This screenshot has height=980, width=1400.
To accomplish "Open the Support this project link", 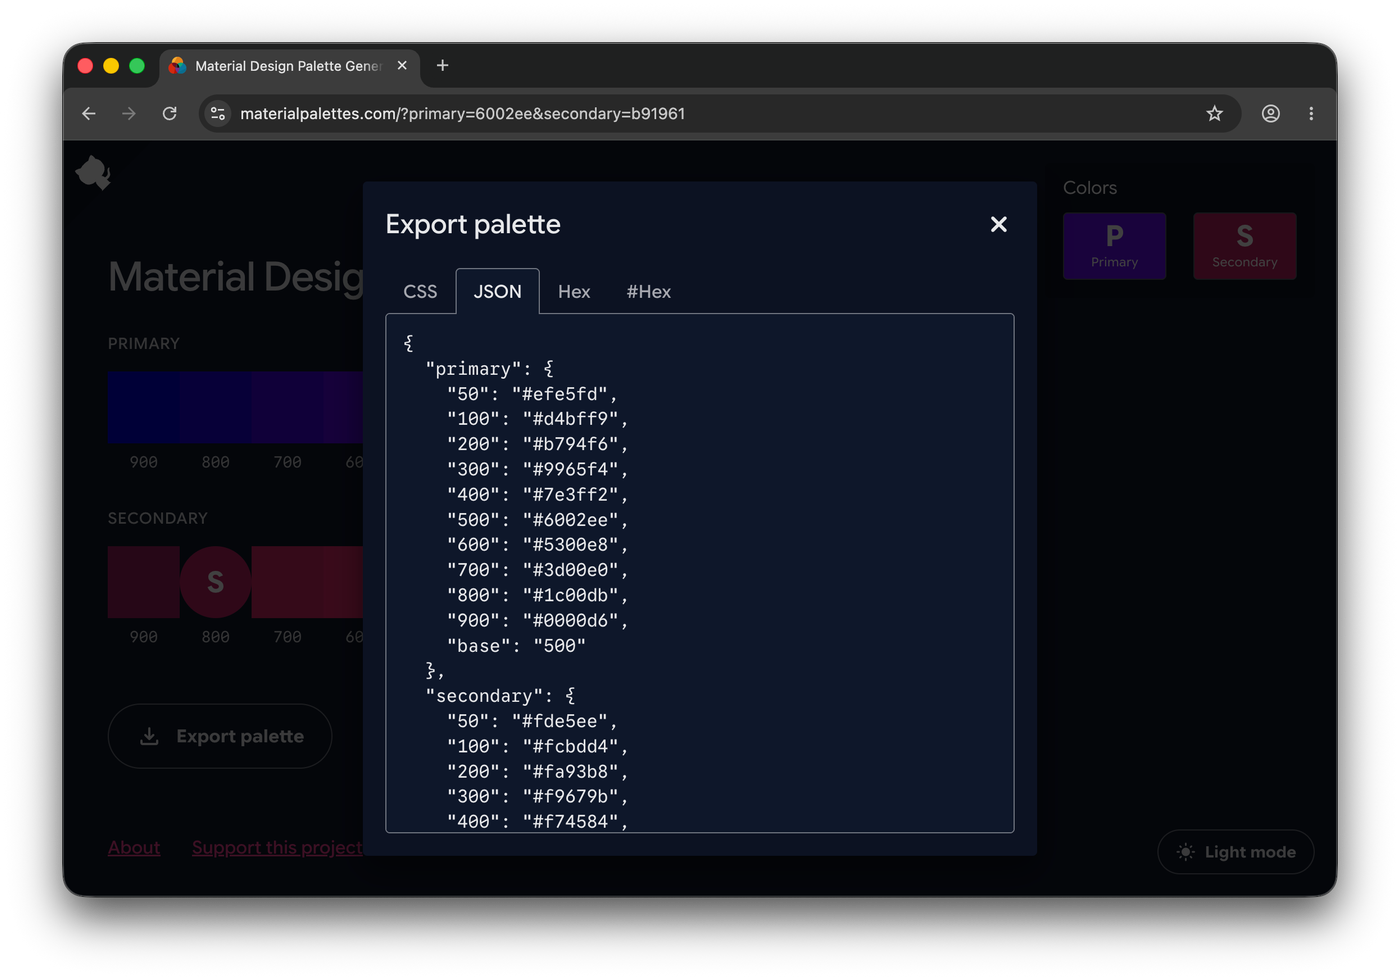I will pos(277,848).
